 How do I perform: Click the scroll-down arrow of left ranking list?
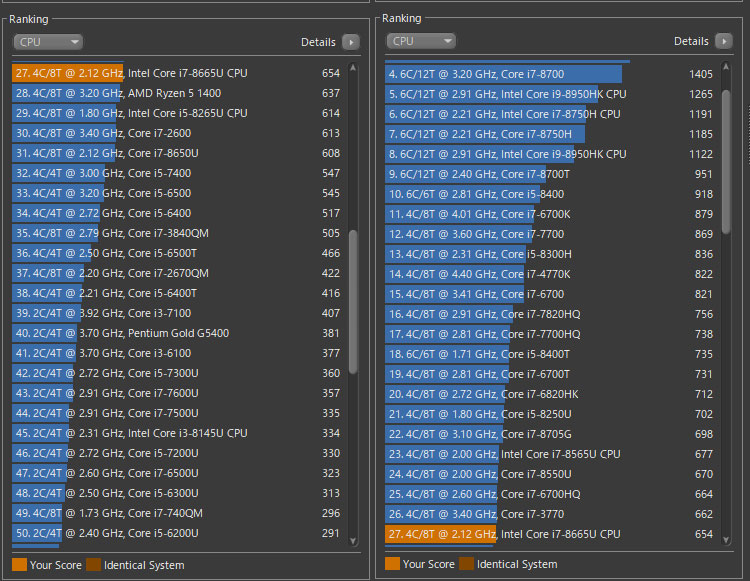point(353,540)
